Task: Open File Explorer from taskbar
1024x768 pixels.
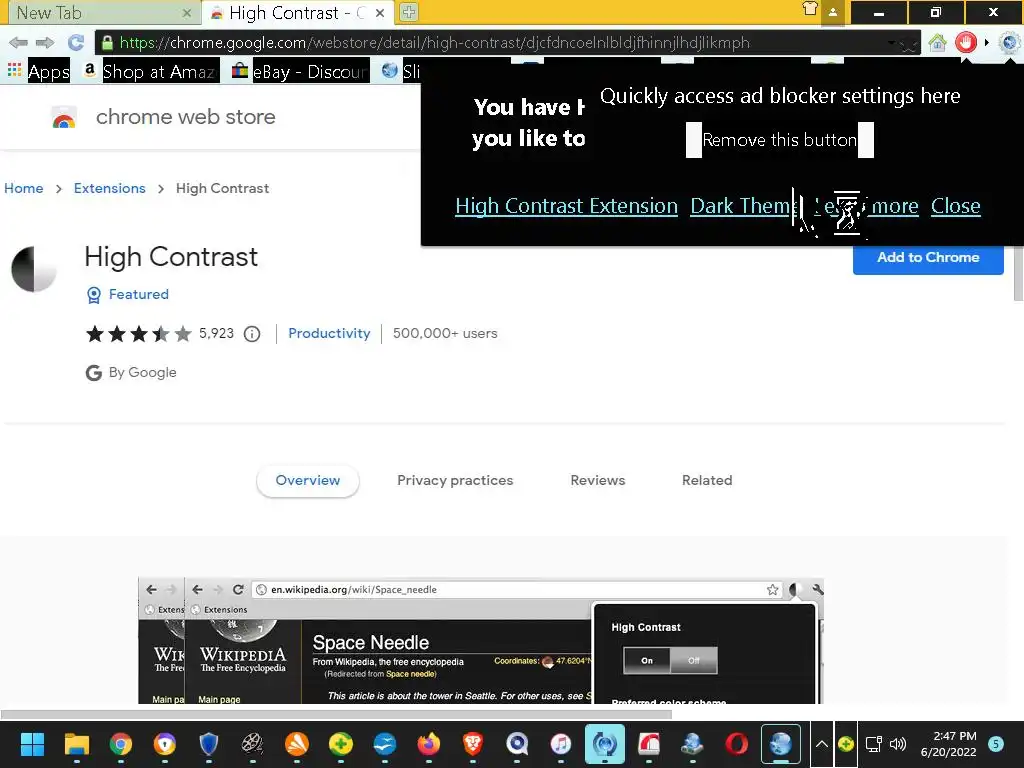Action: pos(76,744)
